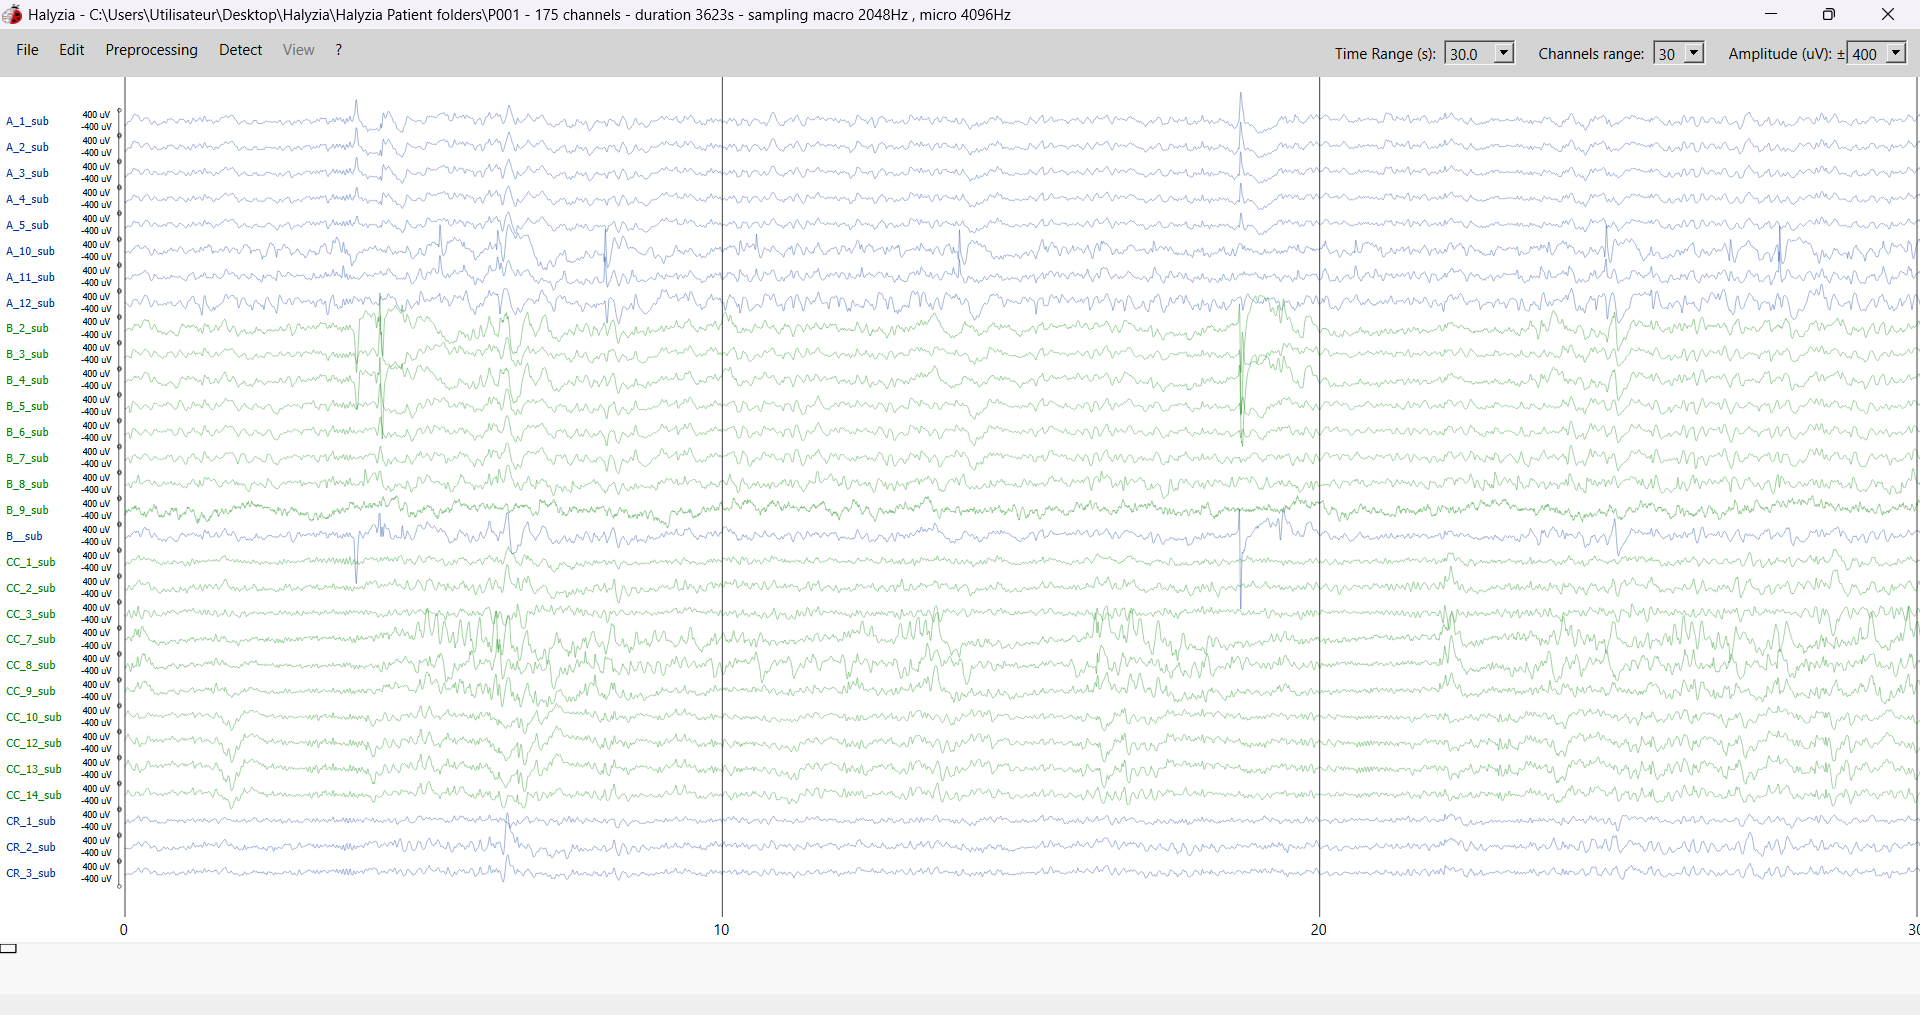Restore down the Halyzia window
The height and width of the screenshot is (1015, 1920).
1828,14
